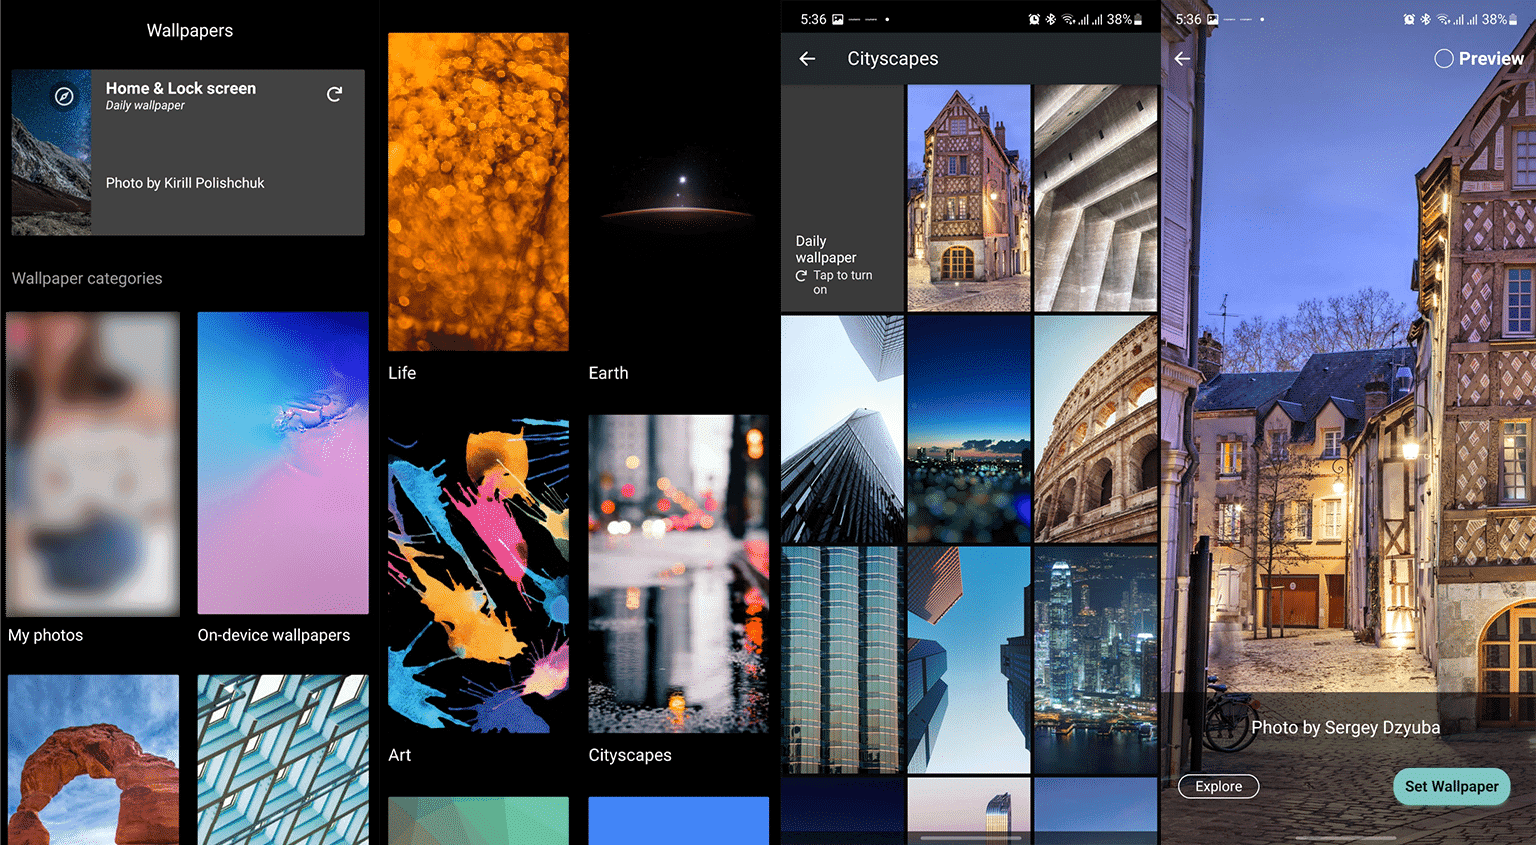Open the Home & Lock screen daily wallpaper card
This screenshot has height=845, width=1536.
pyautogui.click(x=188, y=152)
